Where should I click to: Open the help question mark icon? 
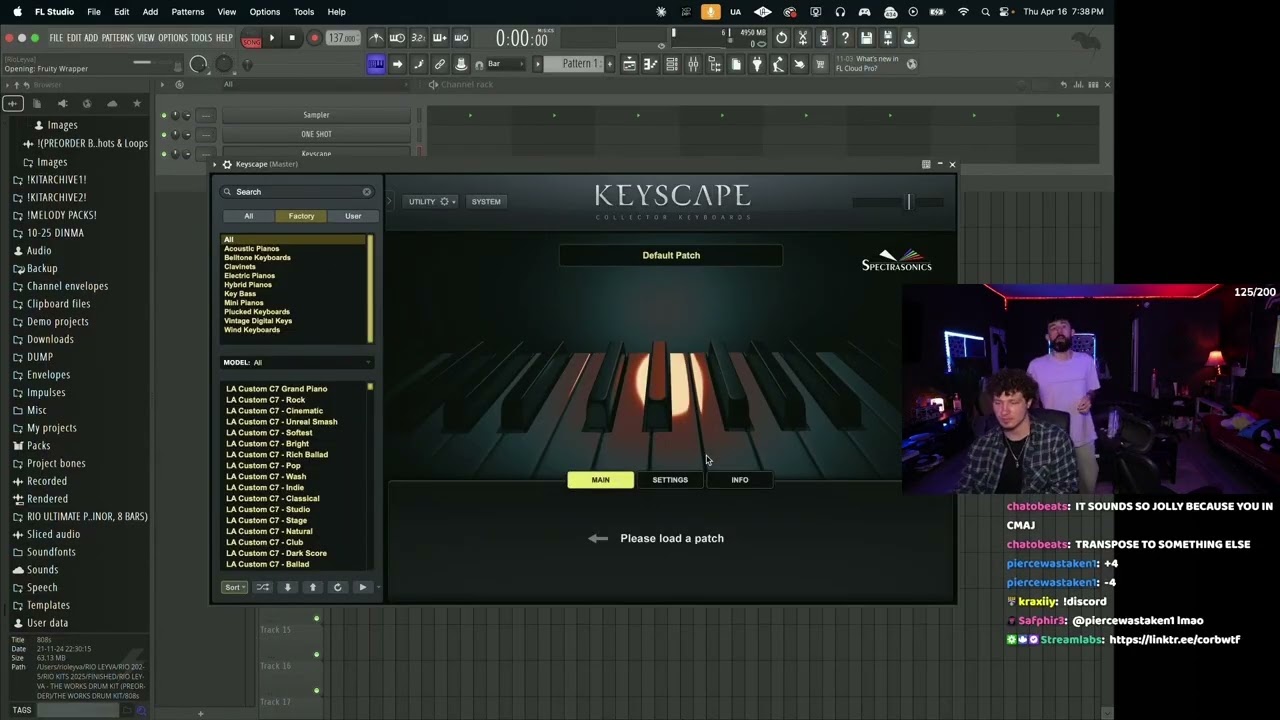845,38
